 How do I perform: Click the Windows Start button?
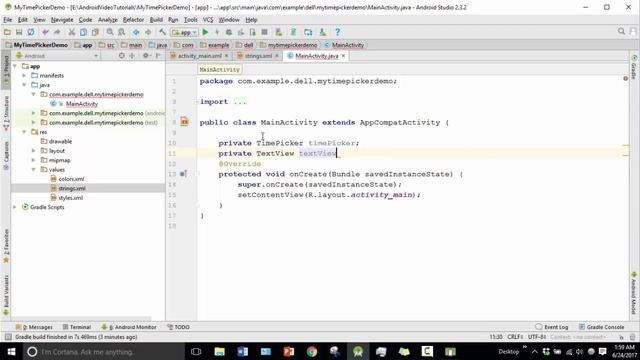click(x=11, y=351)
